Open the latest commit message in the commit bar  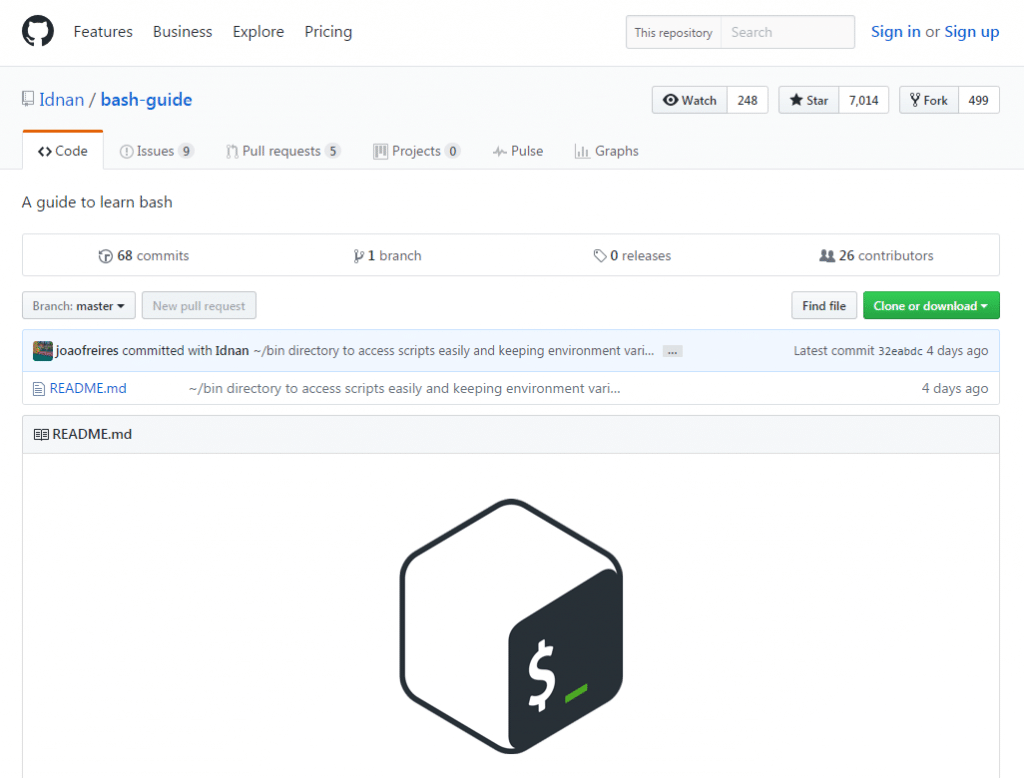(x=454, y=351)
